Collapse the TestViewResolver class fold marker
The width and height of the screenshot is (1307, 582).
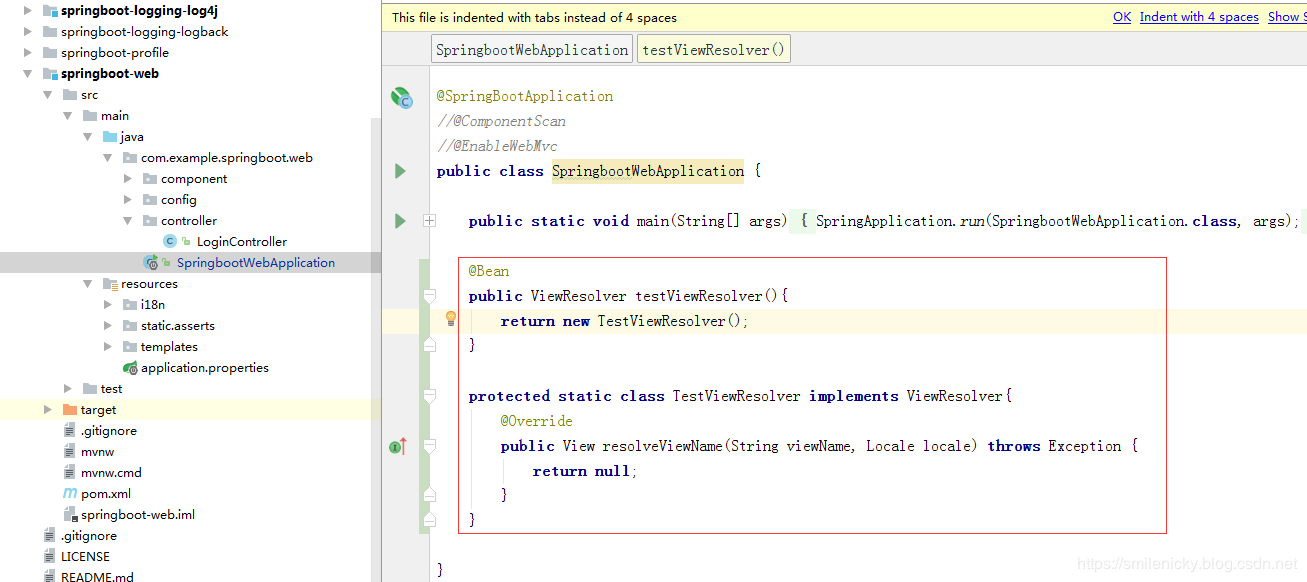click(x=430, y=396)
